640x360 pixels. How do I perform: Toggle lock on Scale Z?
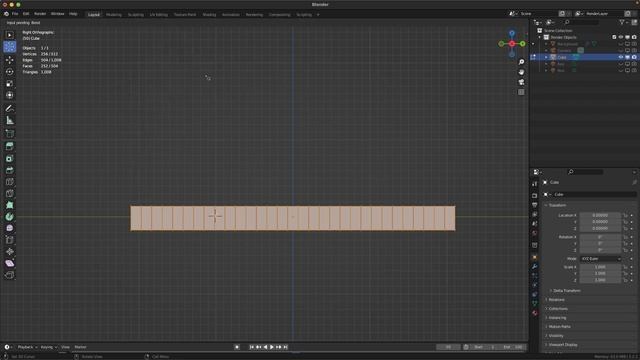coord(625,280)
